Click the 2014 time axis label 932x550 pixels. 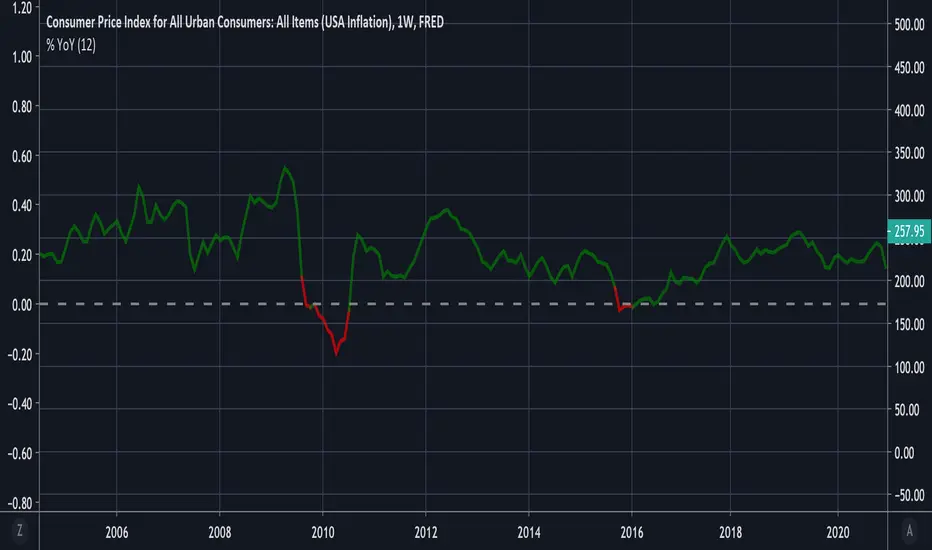528,532
